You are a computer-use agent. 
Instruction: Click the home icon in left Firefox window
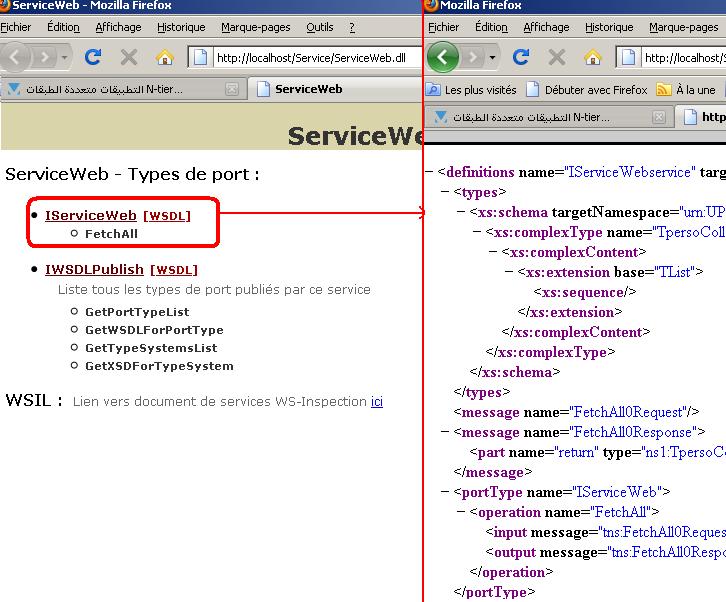tap(164, 57)
